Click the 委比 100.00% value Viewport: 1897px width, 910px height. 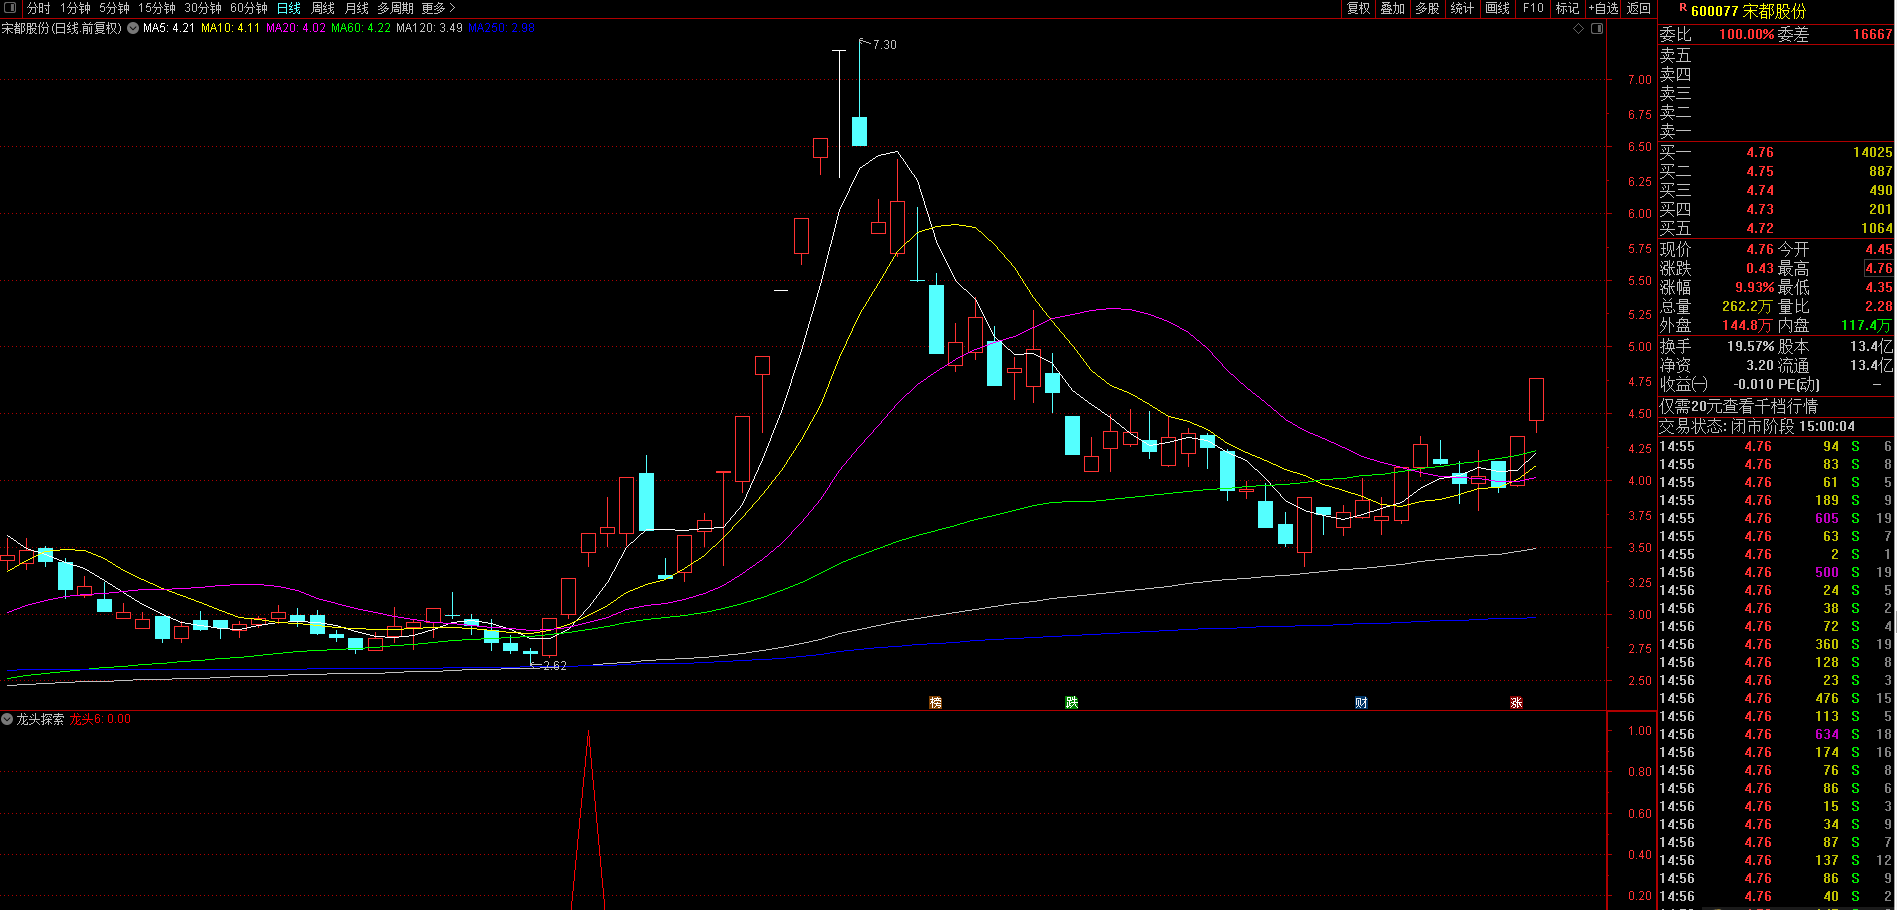[1746, 34]
